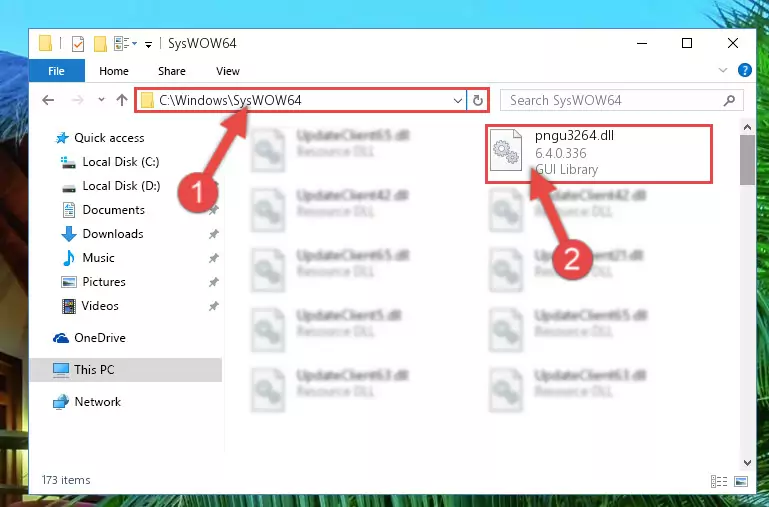Select the pngu3264.dll file name
The width and height of the screenshot is (769, 507).
pyautogui.click(x=574, y=136)
